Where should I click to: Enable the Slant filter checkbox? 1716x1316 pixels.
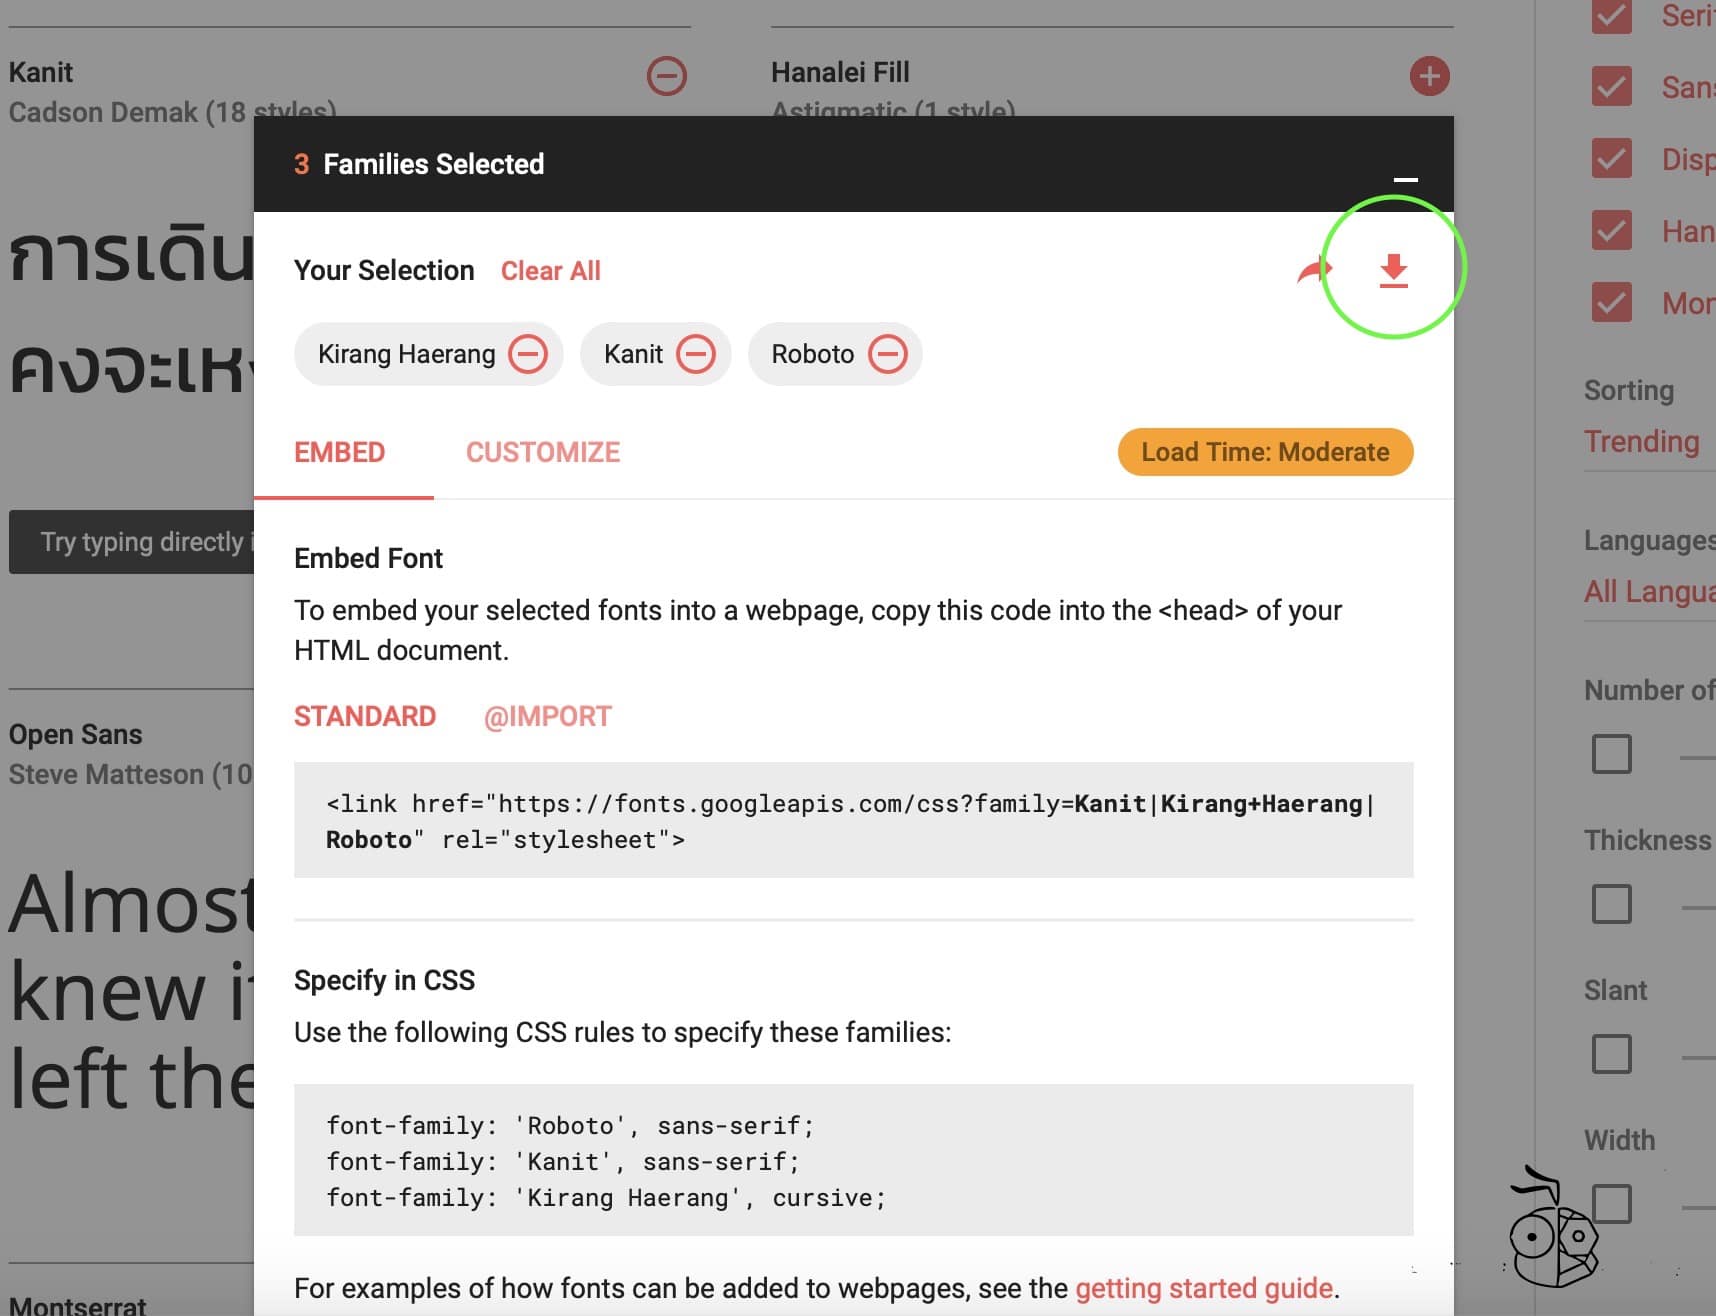coord(1611,1054)
